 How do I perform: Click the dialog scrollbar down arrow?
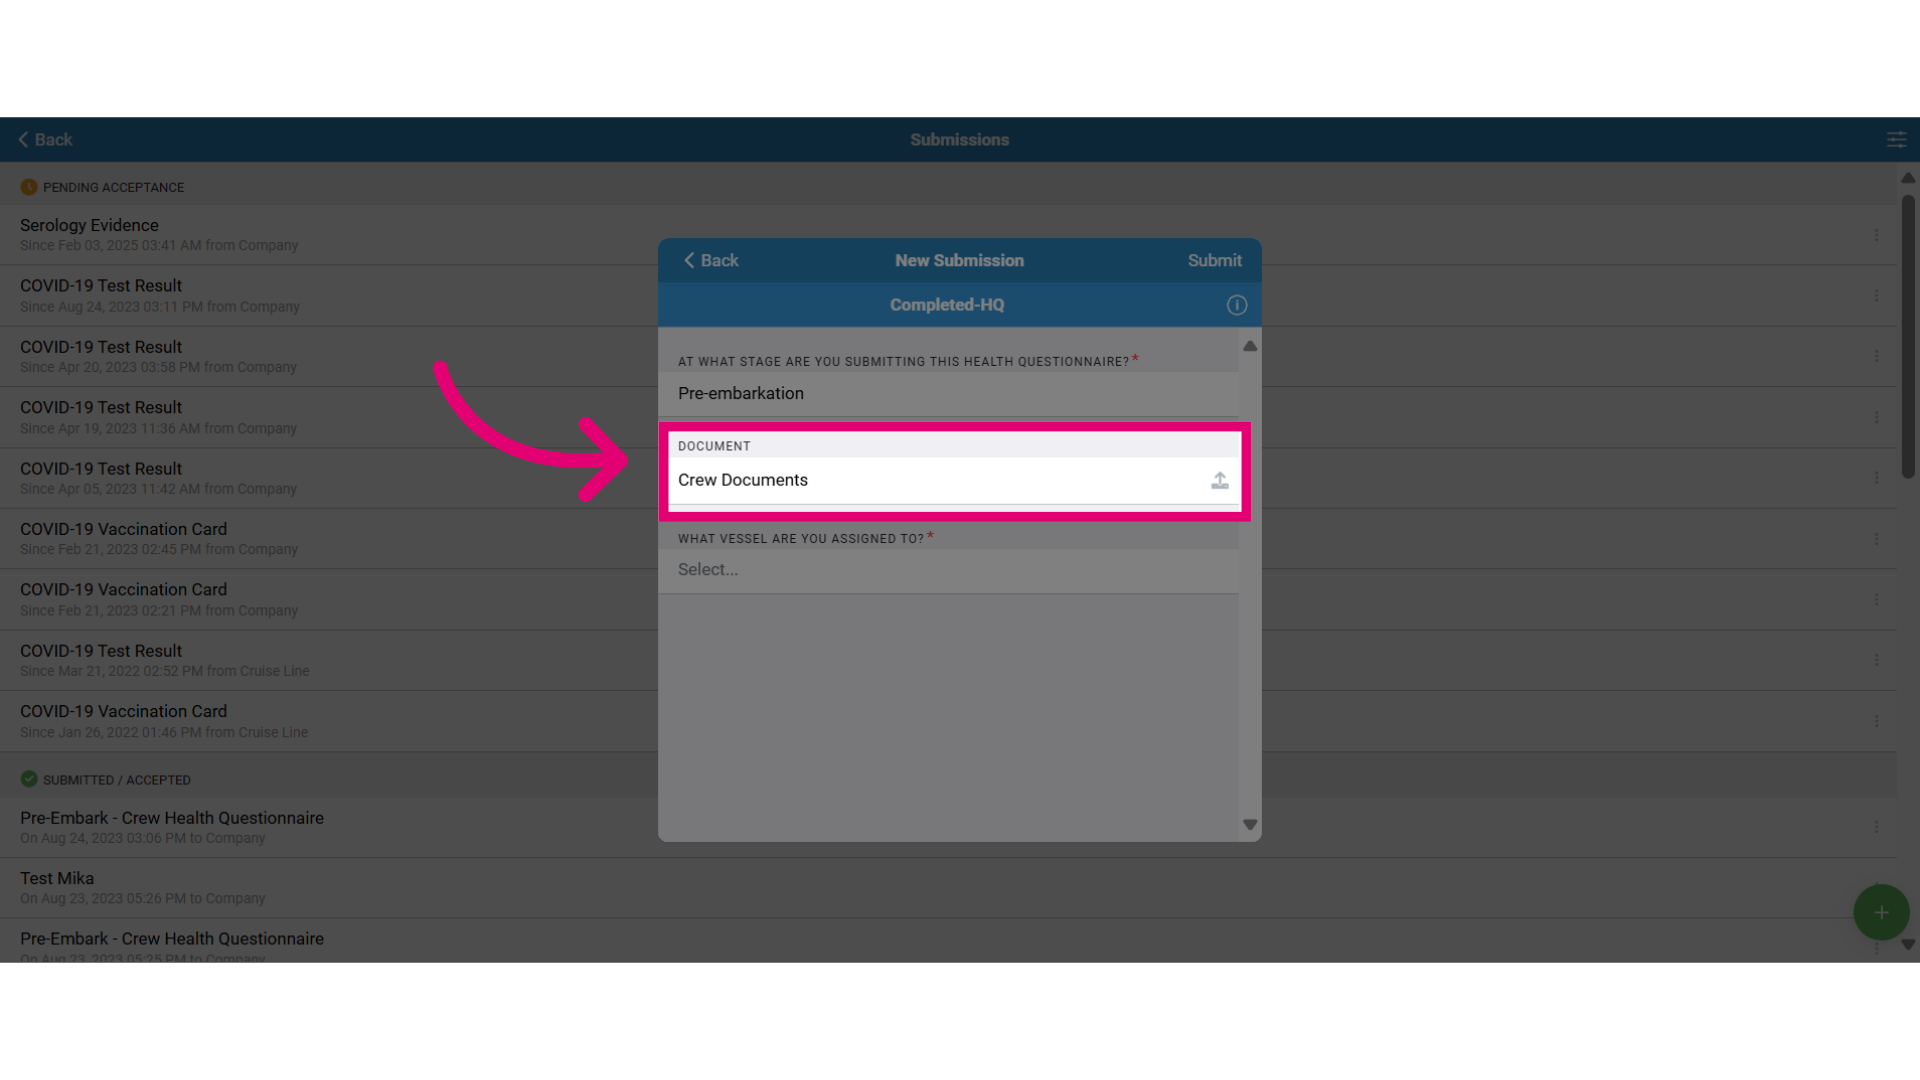click(1250, 825)
